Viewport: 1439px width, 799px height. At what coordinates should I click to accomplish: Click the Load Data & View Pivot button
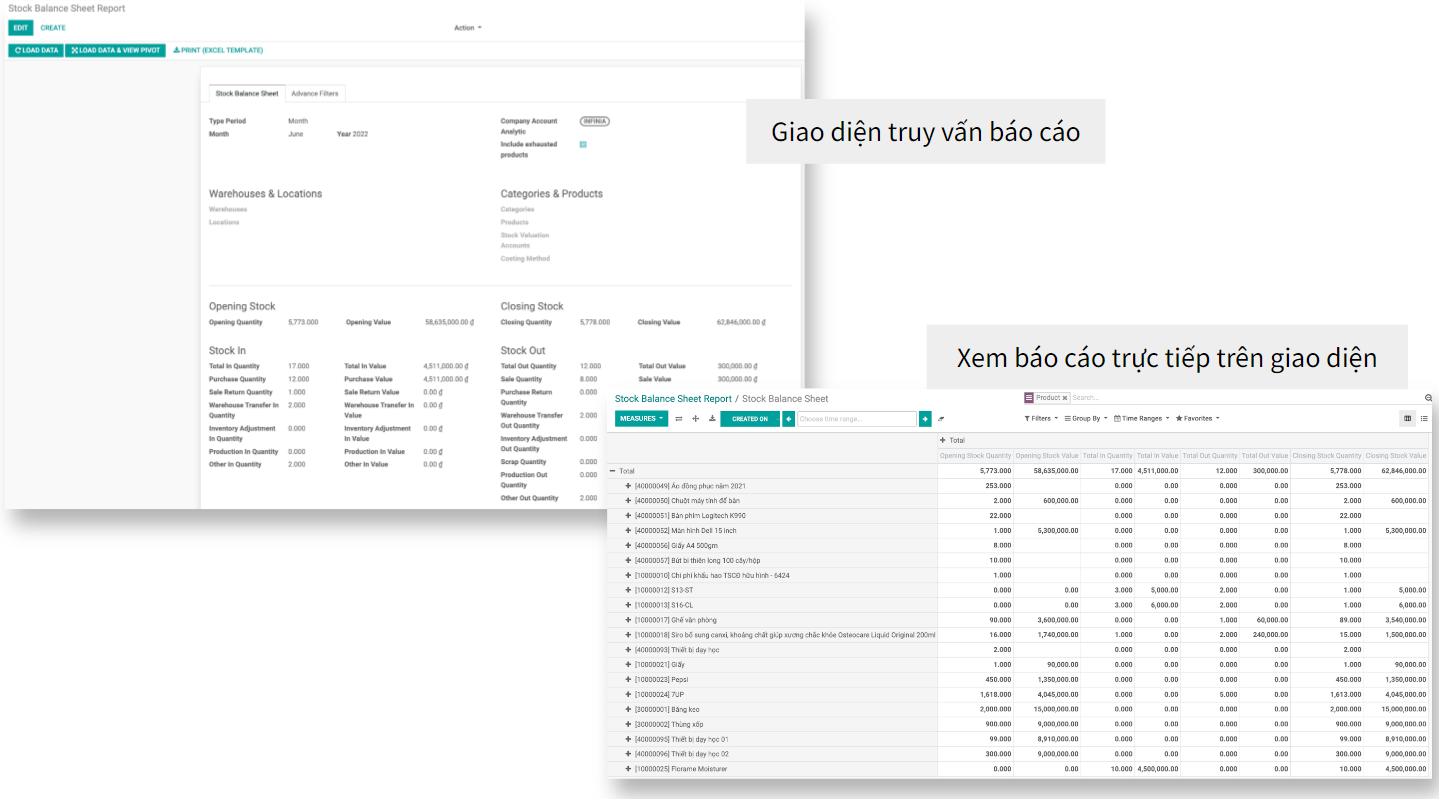115,50
